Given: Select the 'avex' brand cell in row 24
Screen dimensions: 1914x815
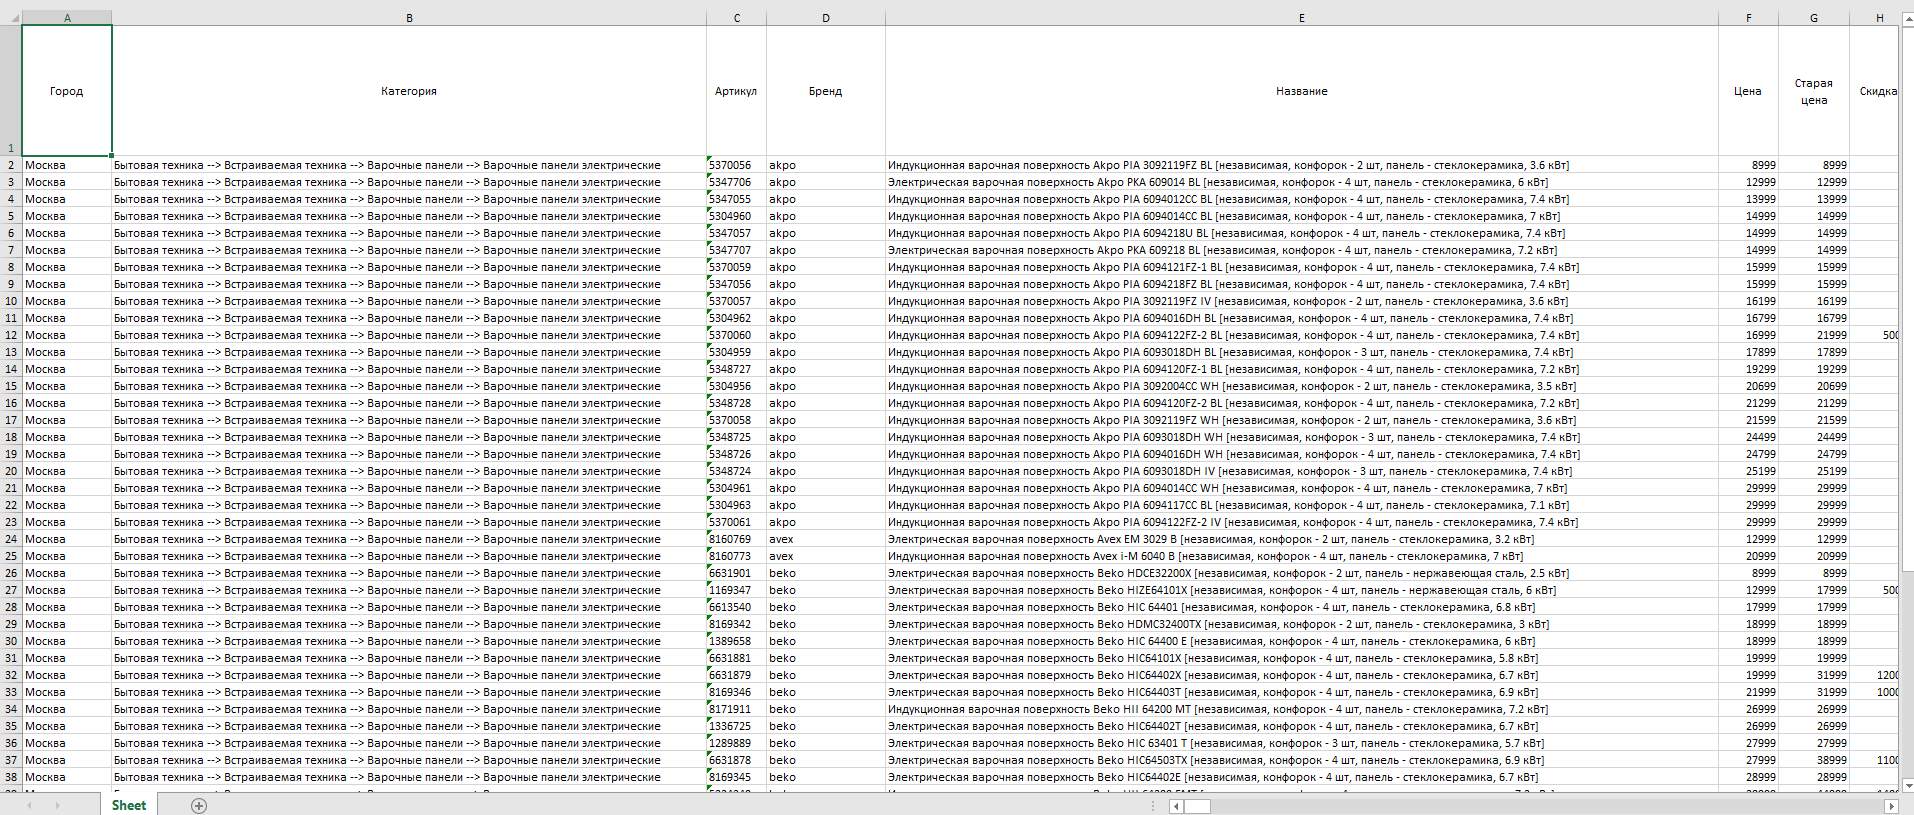Looking at the screenshot, I should point(826,539).
